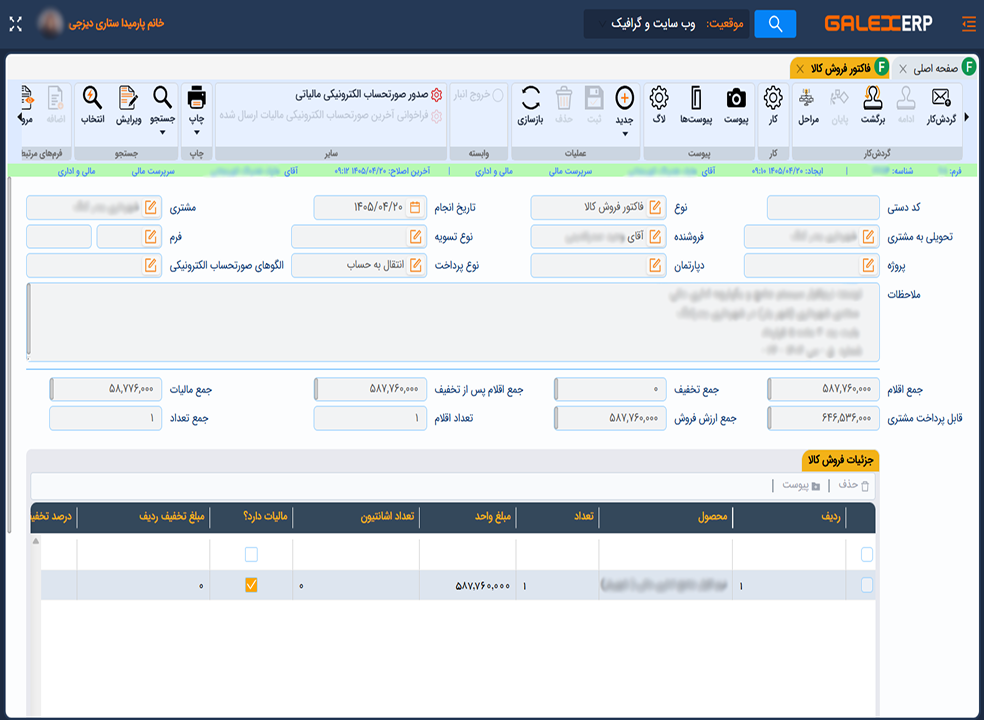Toggle مالیات دارد checkbox in empty filter row
The width and height of the screenshot is (984, 720).
[251, 554]
